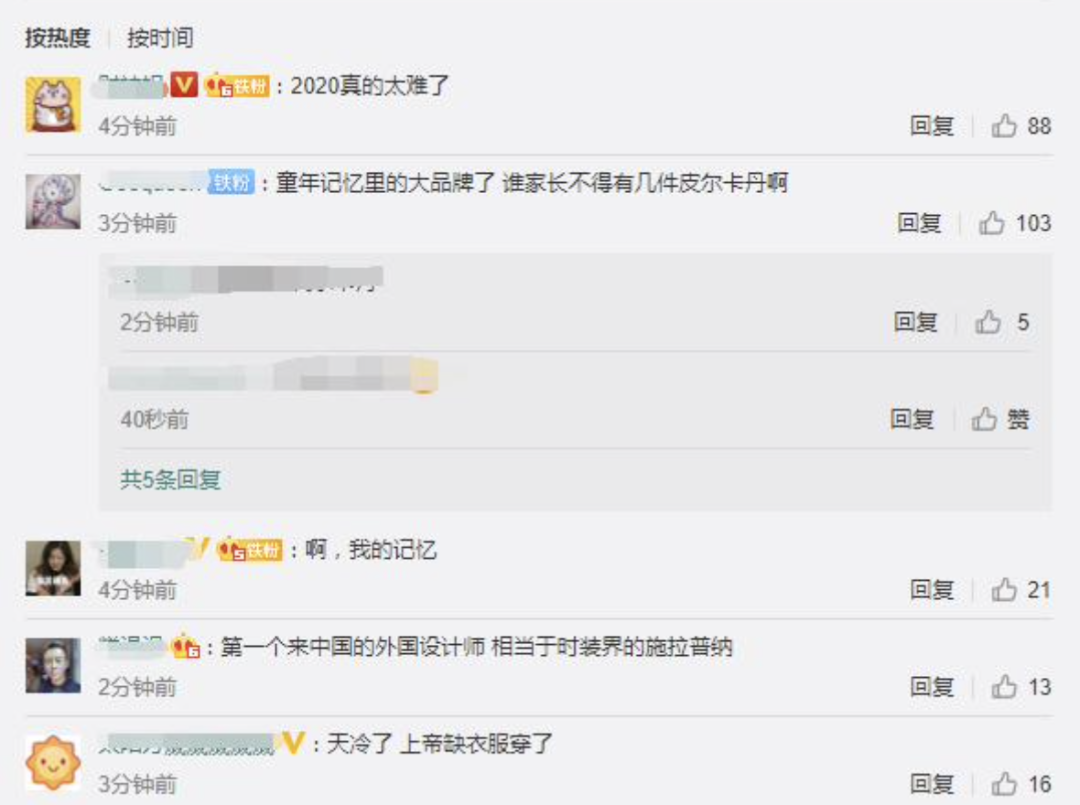This screenshot has height=805, width=1080.
Task: Click 回复 on the 40秒前 nested reply
Action: 912,419
